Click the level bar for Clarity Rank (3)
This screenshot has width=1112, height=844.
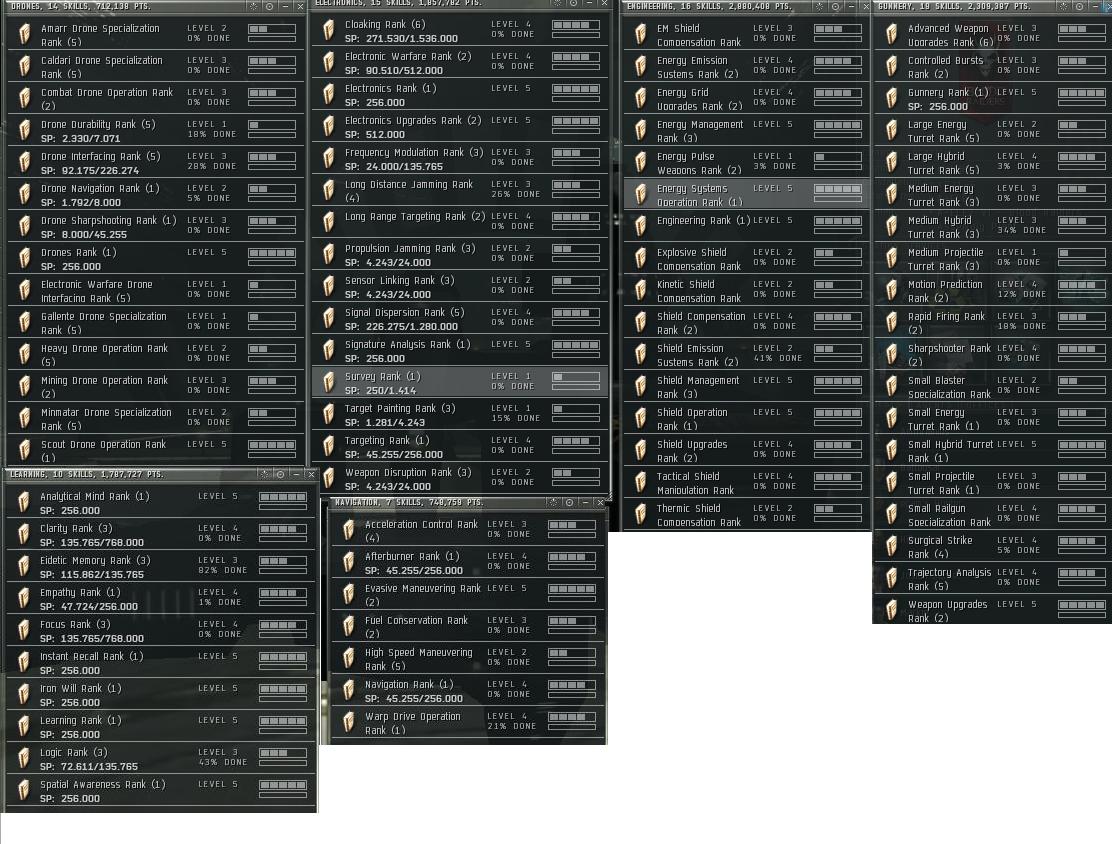point(283,529)
